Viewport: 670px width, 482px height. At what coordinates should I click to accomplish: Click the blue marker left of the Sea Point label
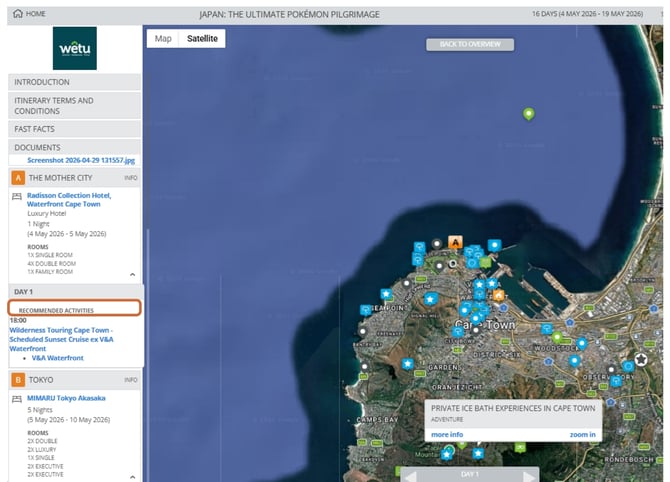pyautogui.click(x=366, y=310)
